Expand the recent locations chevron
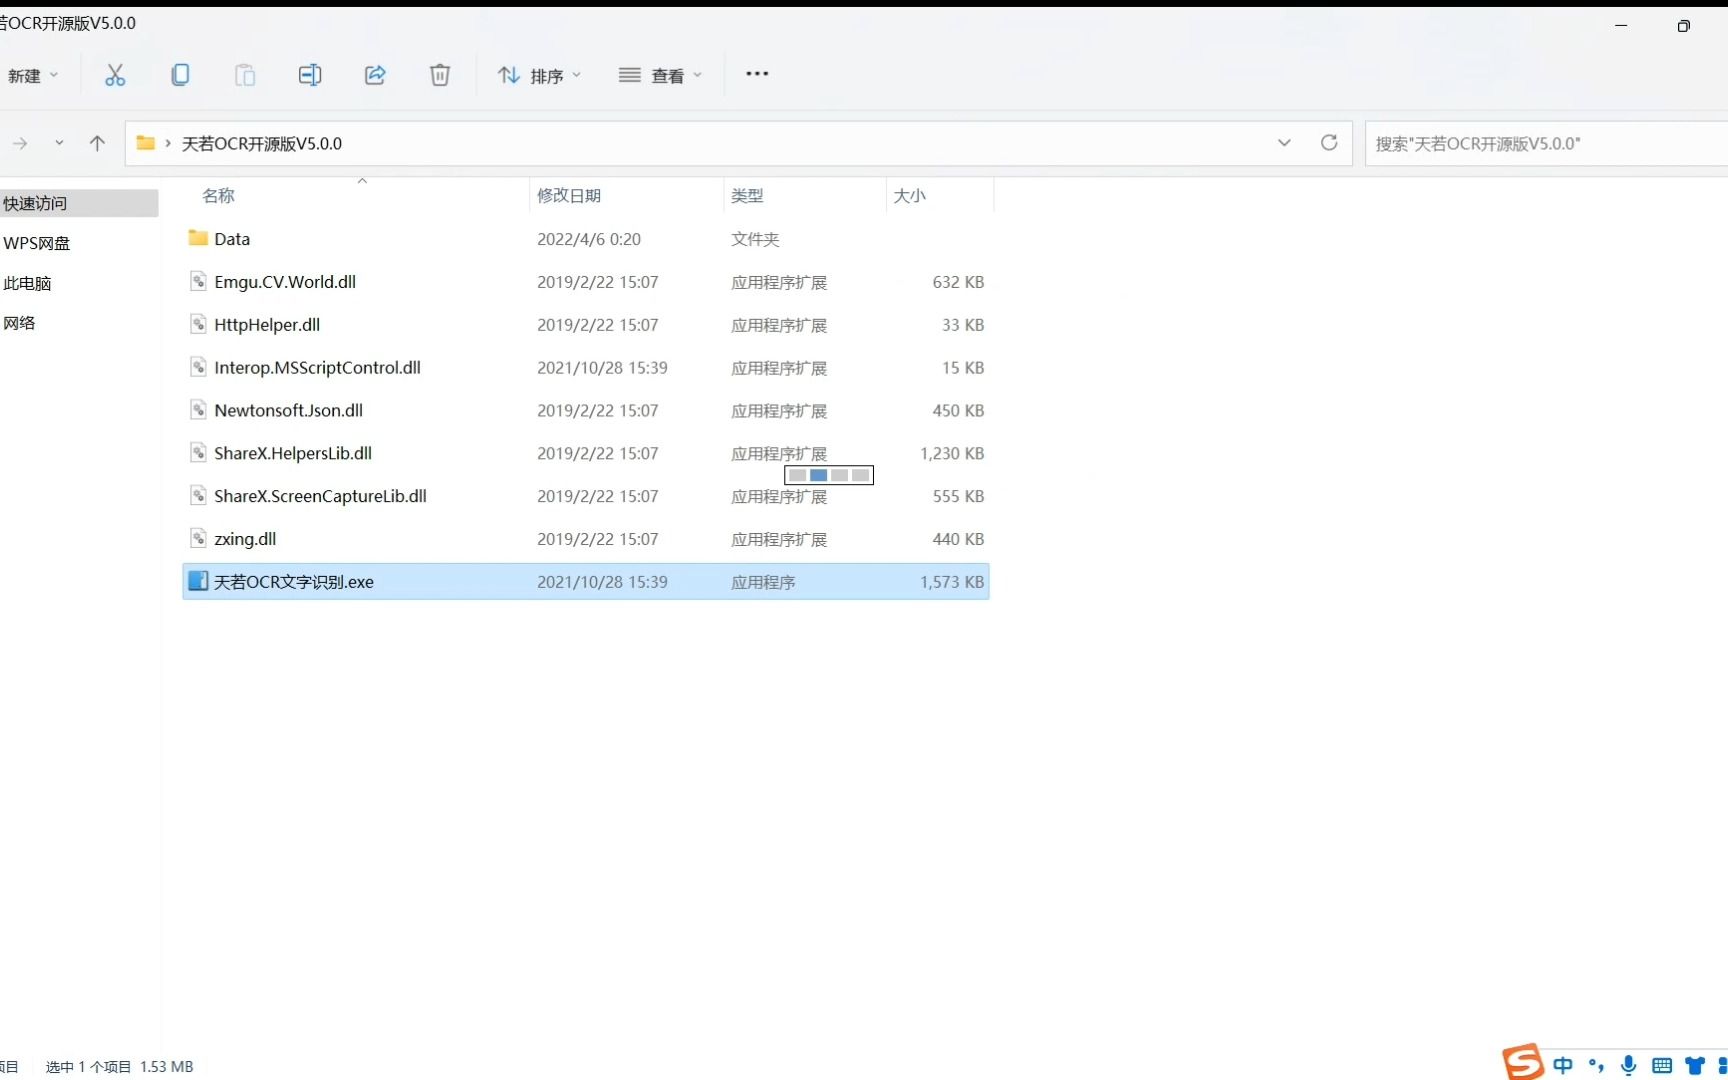 (59, 143)
